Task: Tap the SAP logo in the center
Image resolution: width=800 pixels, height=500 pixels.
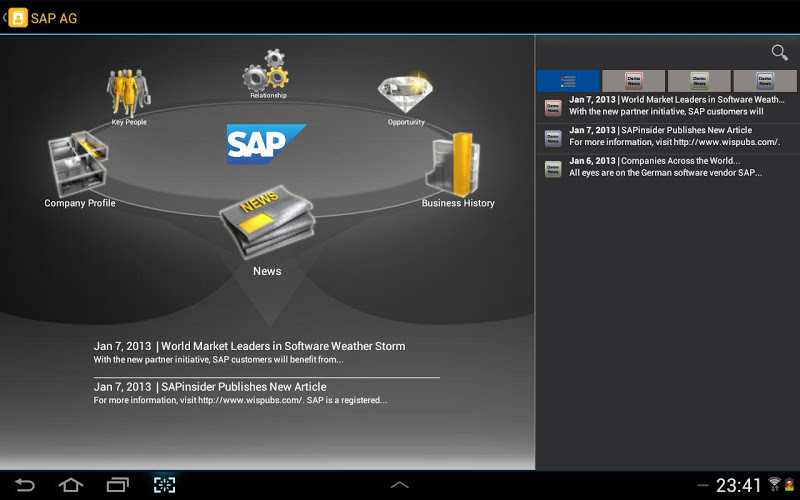Action: [x=266, y=144]
